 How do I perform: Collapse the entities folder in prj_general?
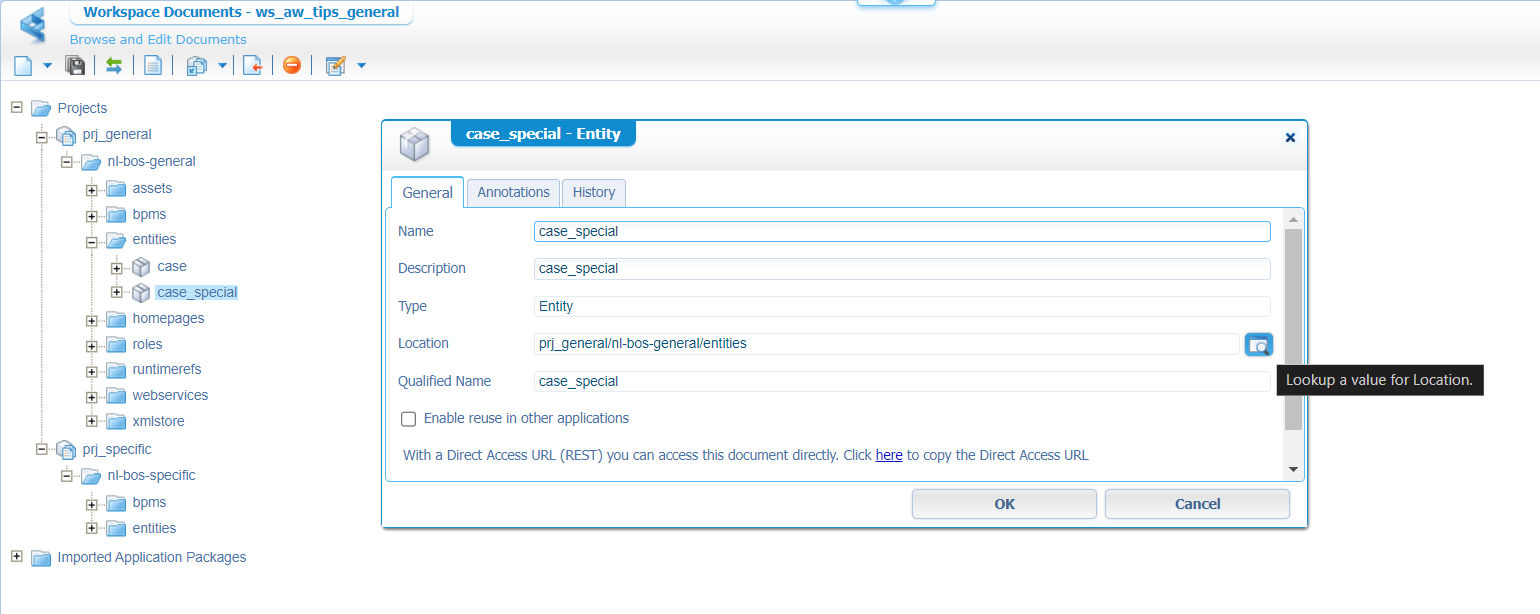92,241
